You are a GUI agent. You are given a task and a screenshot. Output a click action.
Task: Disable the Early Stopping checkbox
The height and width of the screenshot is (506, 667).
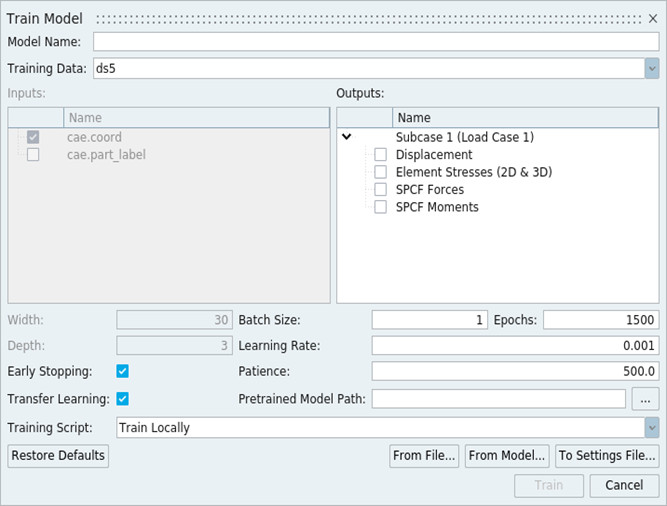(x=123, y=371)
